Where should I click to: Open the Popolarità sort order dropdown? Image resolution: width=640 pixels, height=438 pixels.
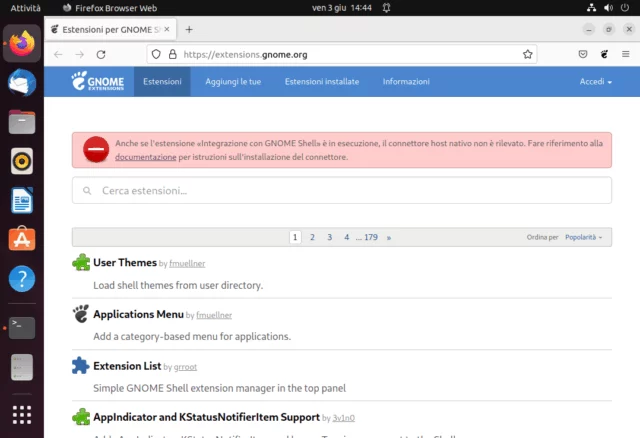(584, 238)
